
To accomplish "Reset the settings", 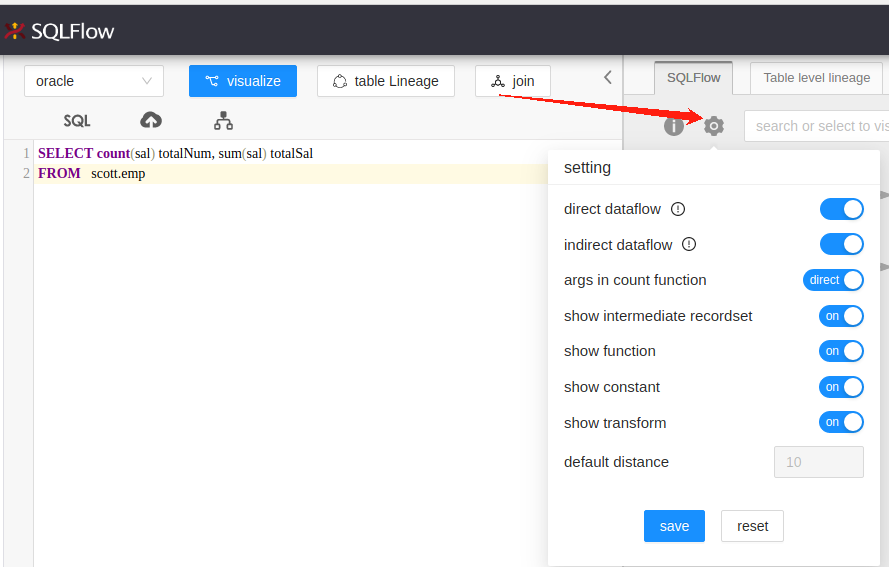I will click(752, 526).
